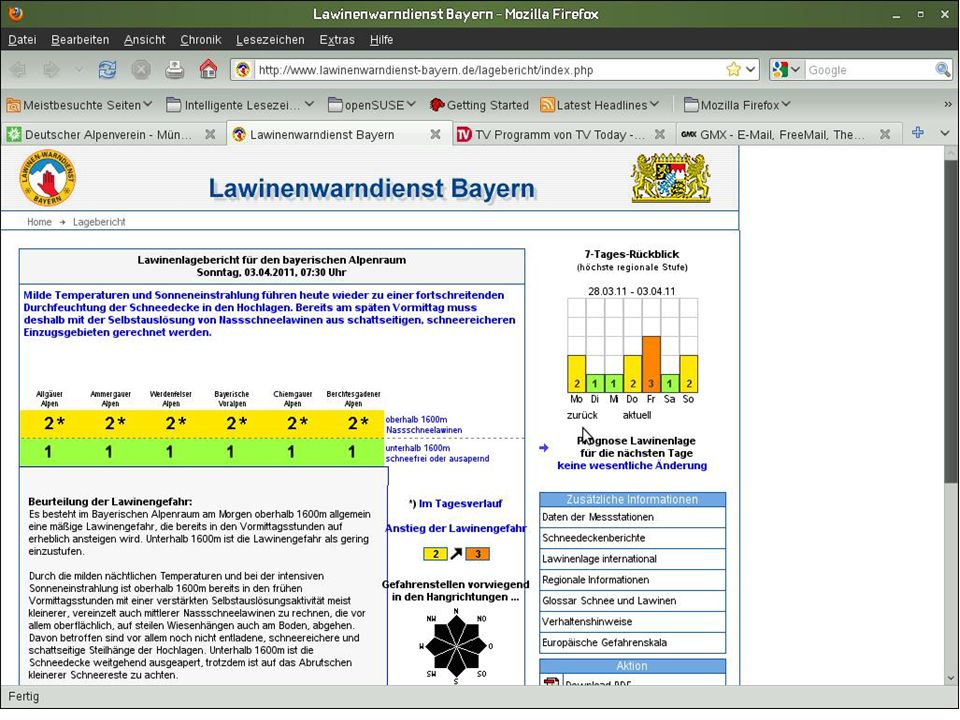This screenshot has width=960, height=720.
Task: Open the list all tabs dropdown
Action: click(x=945, y=133)
